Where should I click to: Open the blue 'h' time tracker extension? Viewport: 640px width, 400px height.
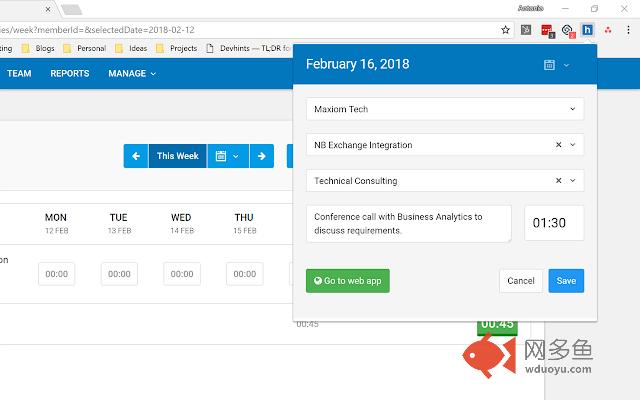click(587, 30)
